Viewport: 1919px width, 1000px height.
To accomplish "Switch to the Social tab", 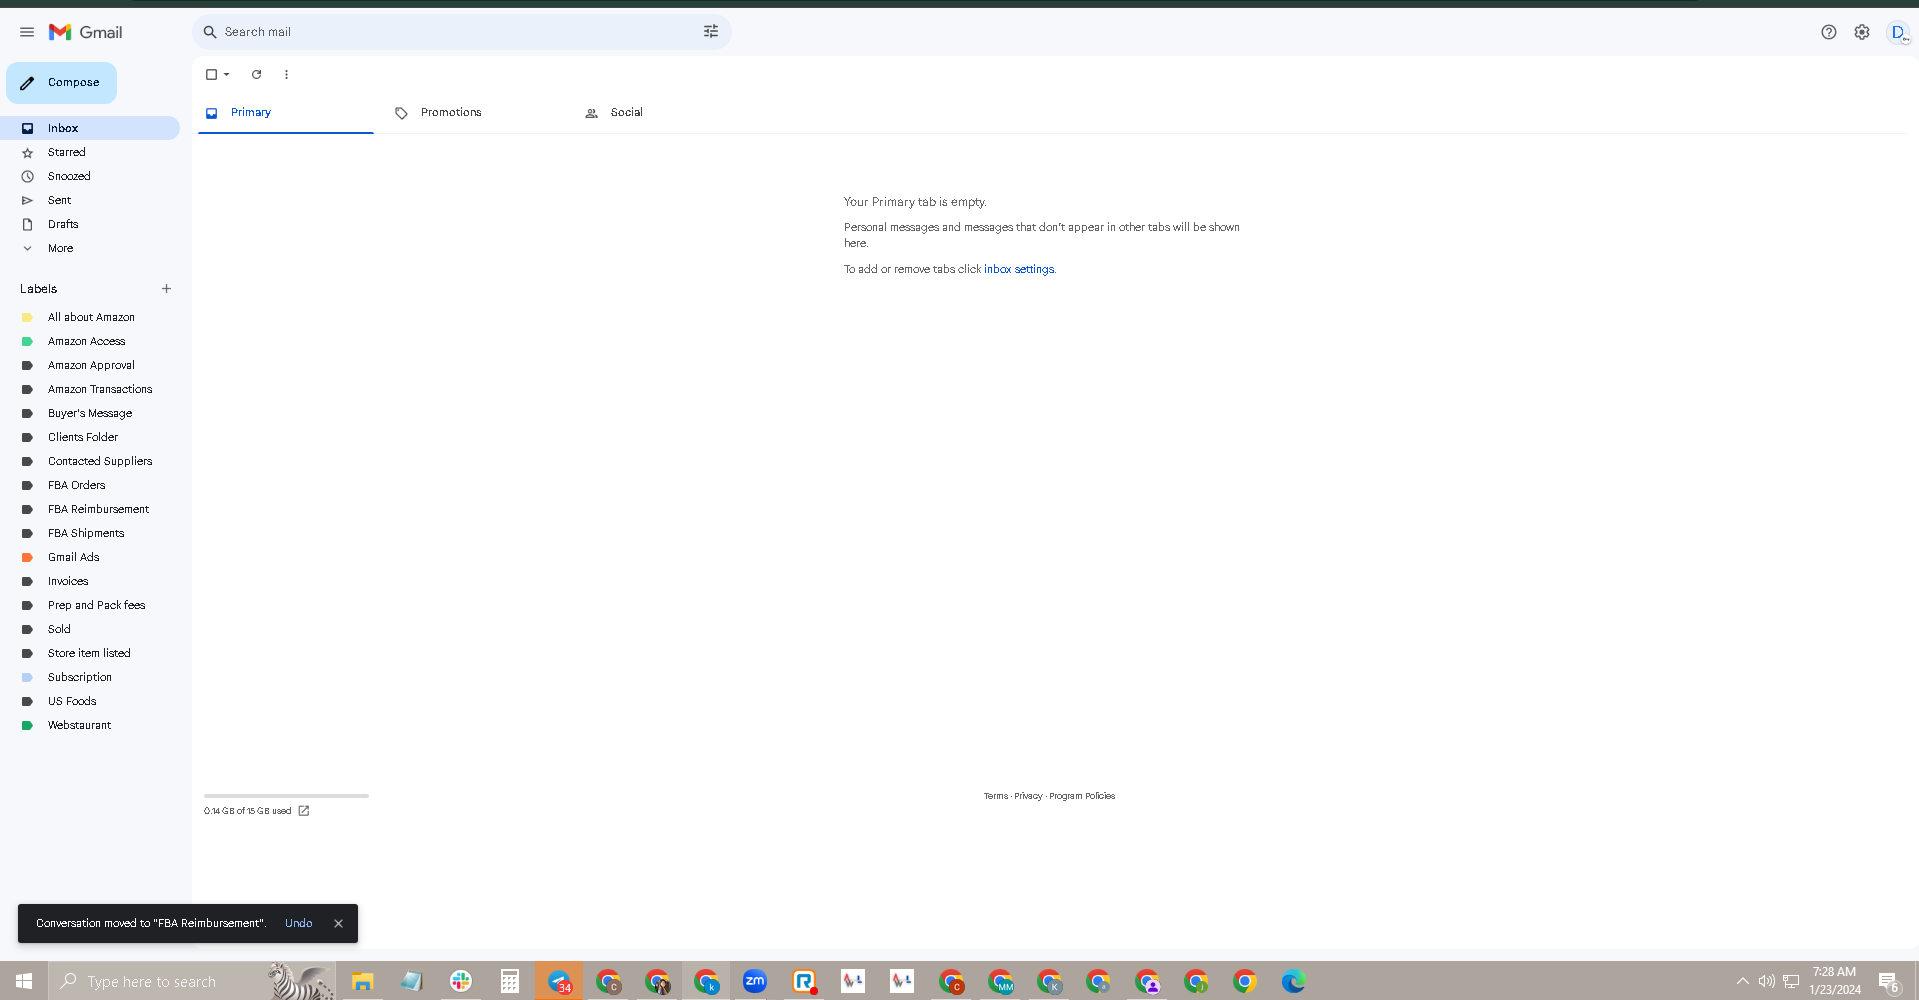I will tap(665, 113).
